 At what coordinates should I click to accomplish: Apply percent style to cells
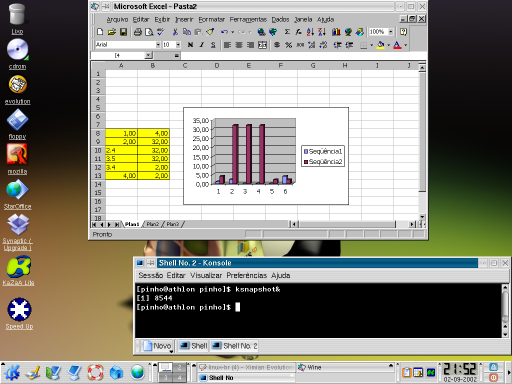pyautogui.click(x=289, y=45)
